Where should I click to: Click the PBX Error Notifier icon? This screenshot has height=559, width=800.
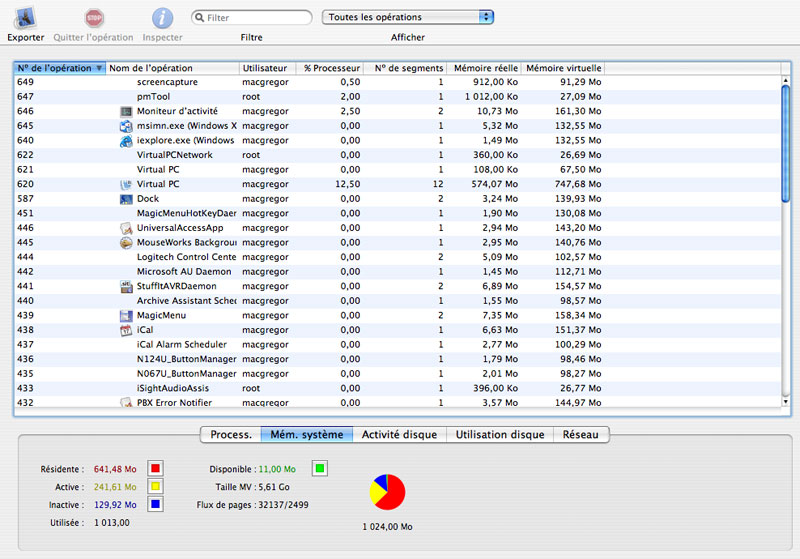126,402
